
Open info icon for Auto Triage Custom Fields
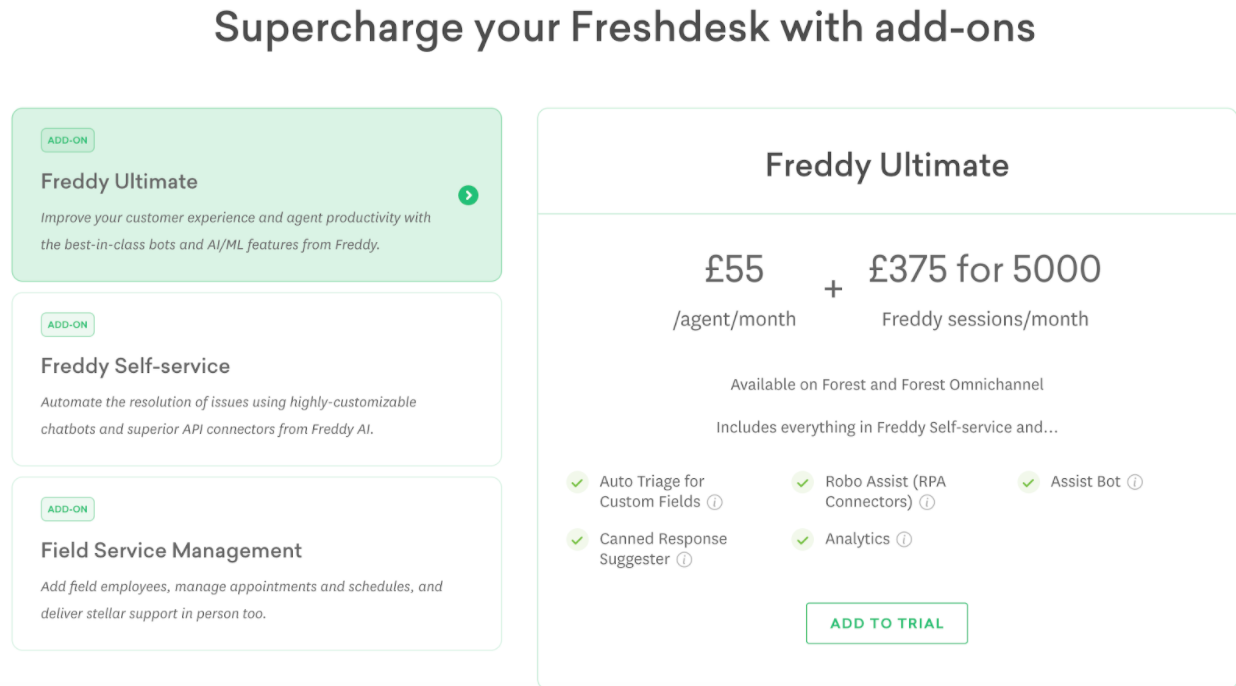(715, 502)
